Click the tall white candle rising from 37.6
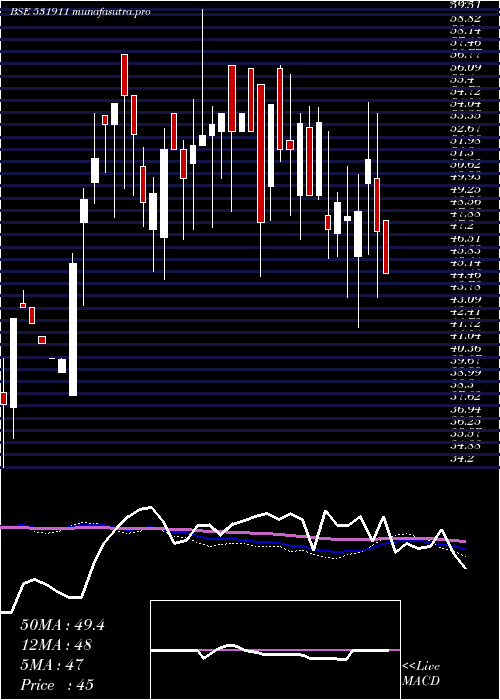This screenshot has height=700, width=500. pos(73,329)
